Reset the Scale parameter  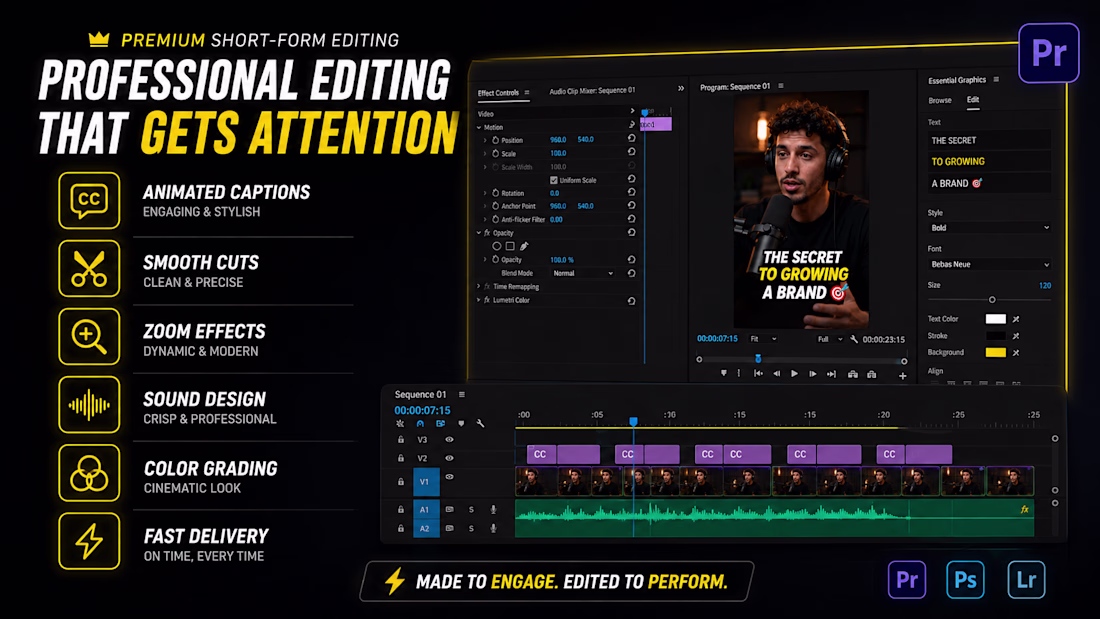631,152
